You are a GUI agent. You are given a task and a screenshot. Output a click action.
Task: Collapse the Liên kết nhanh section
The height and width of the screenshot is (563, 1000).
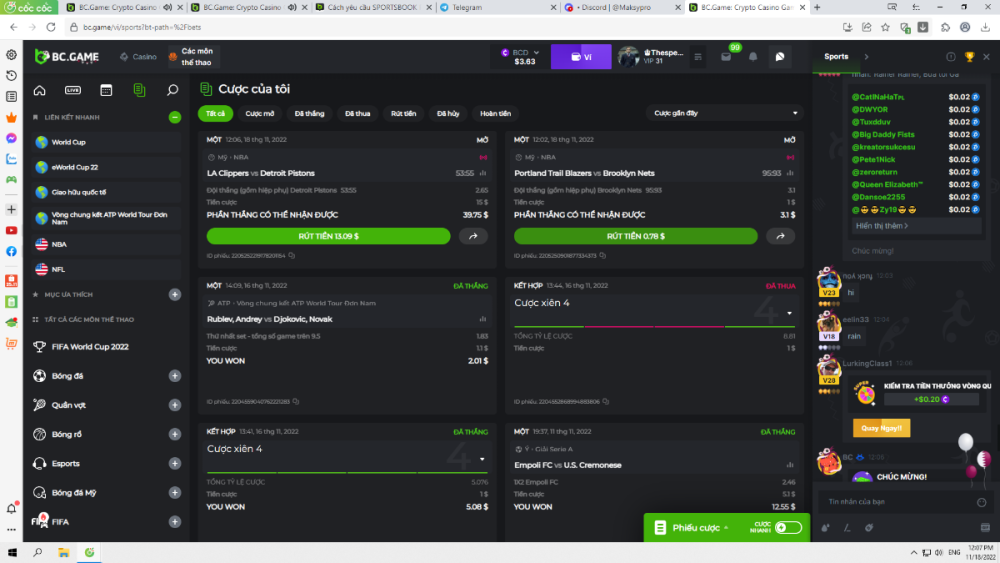point(175,117)
